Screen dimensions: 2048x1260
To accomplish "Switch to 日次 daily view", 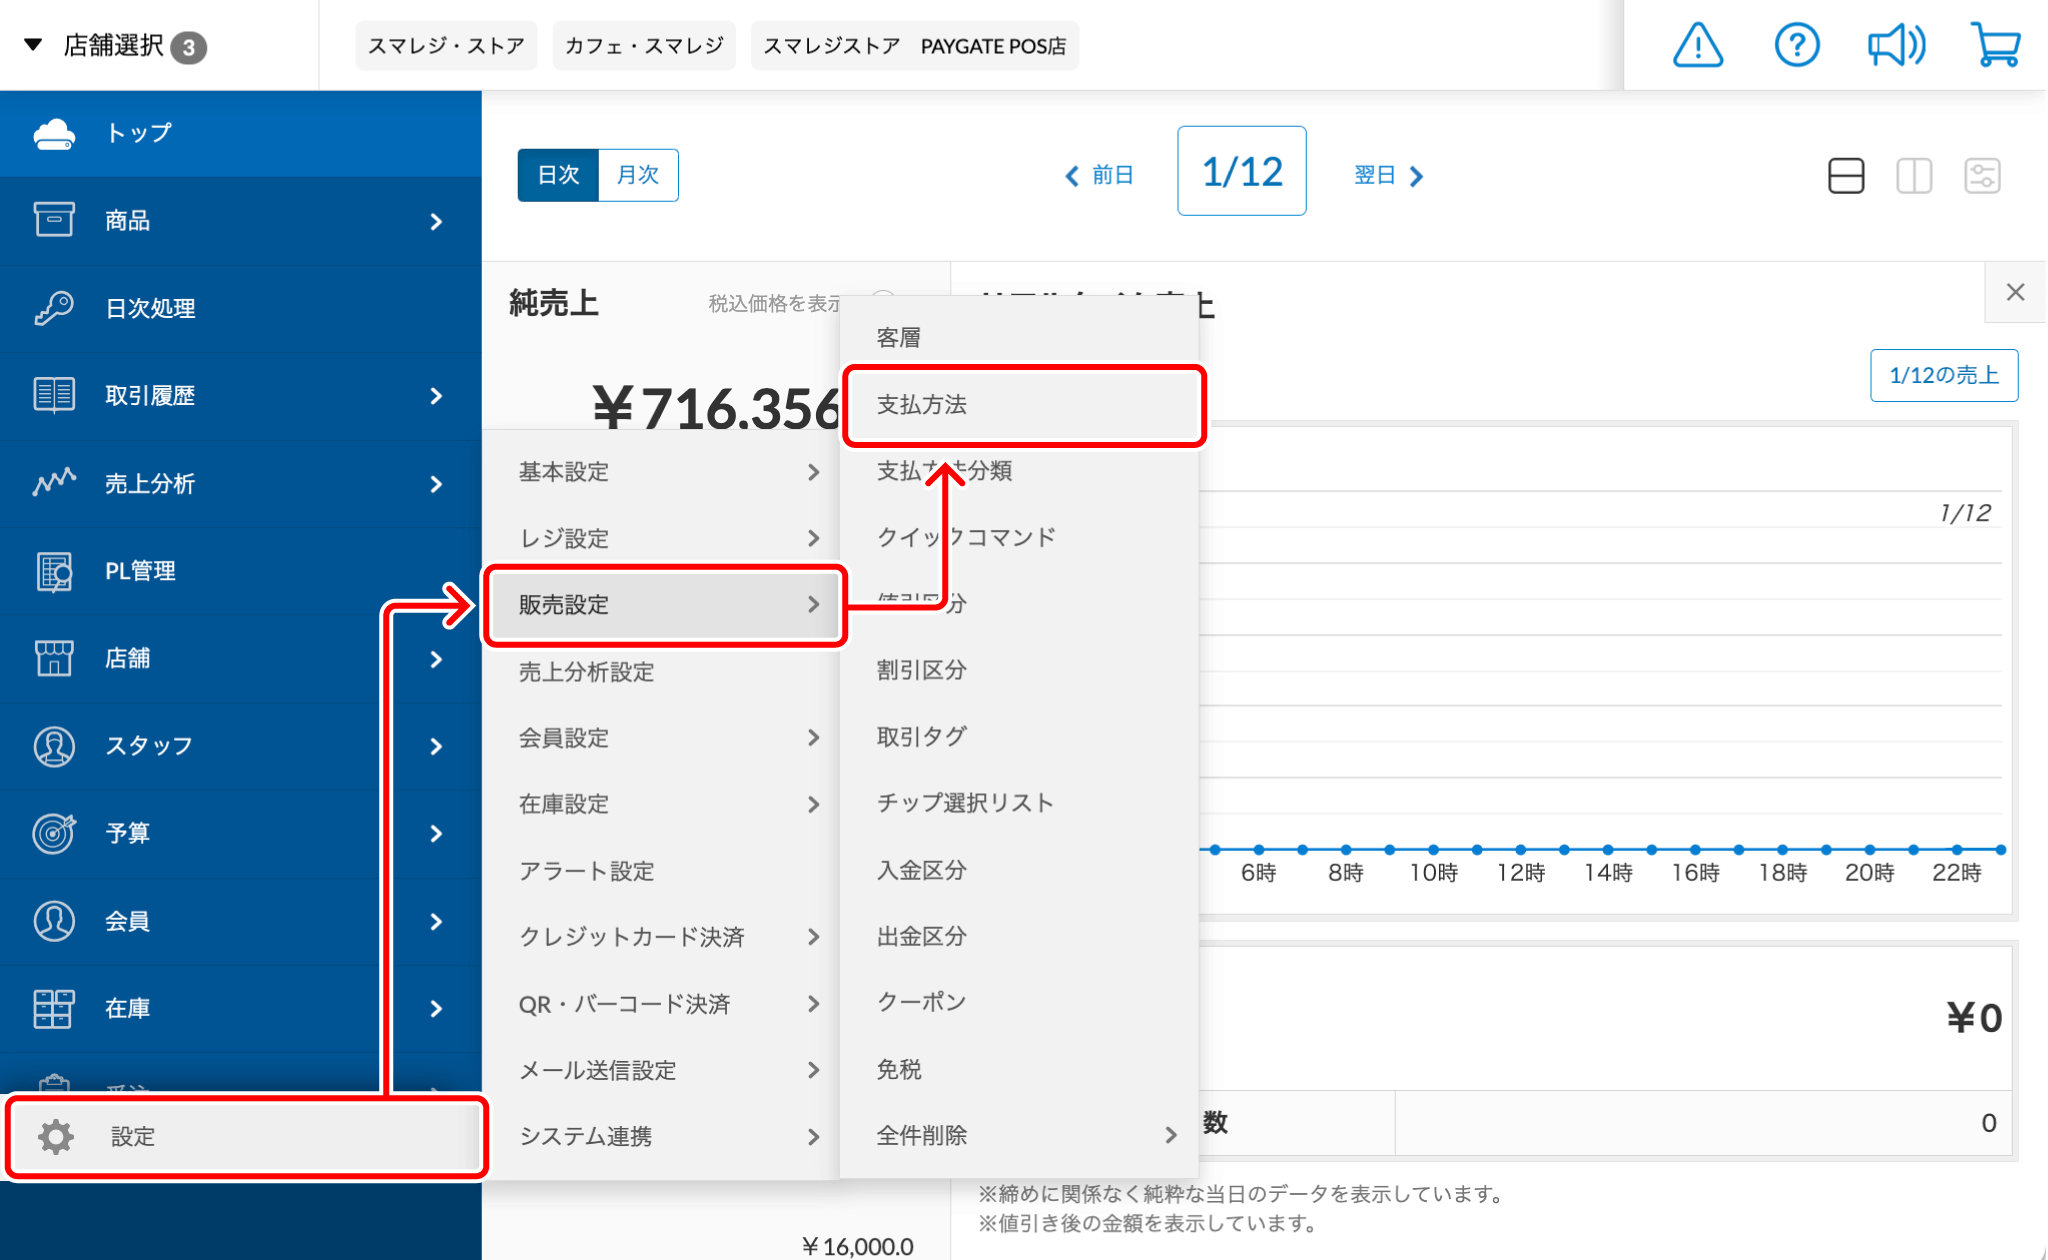I will (x=558, y=175).
